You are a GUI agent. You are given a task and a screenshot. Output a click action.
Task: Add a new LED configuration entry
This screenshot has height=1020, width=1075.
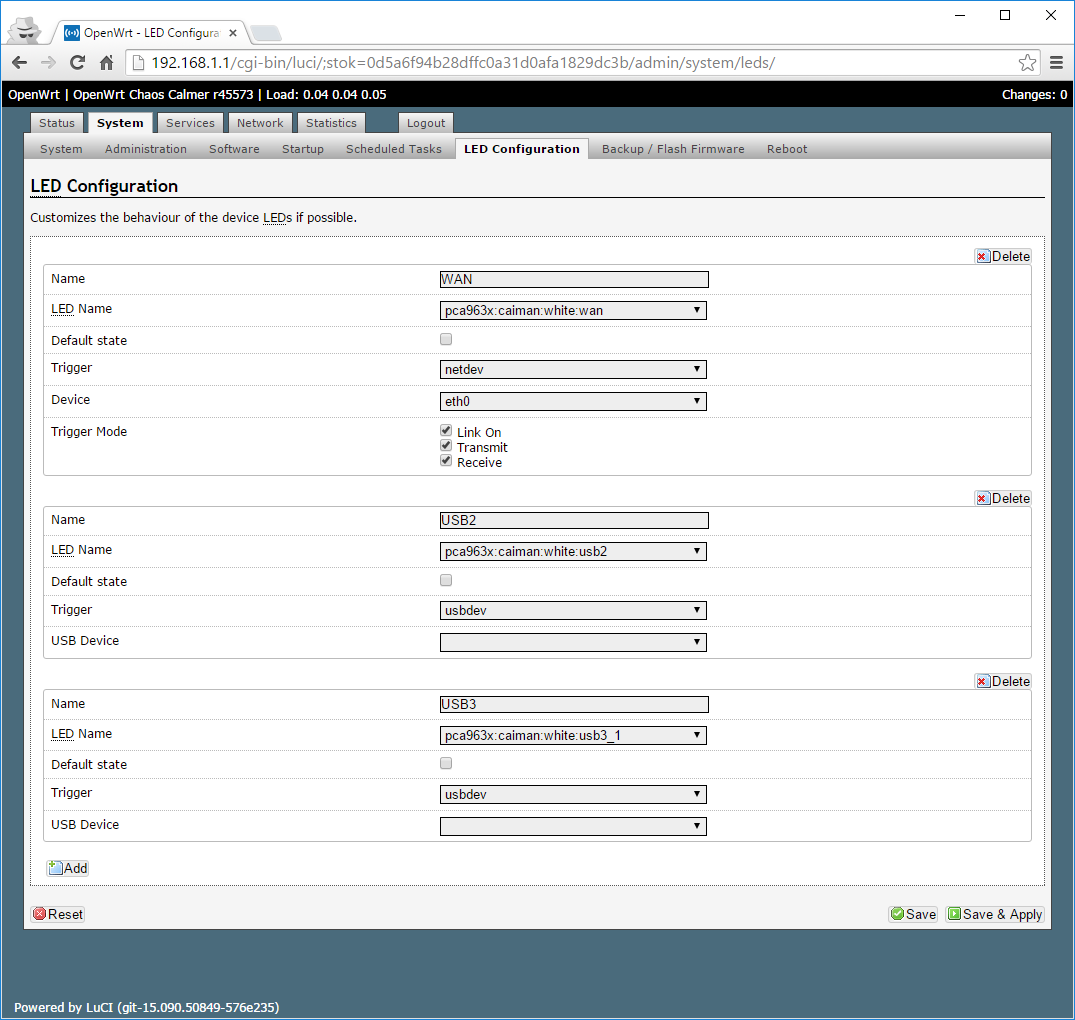[x=68, y=868]
